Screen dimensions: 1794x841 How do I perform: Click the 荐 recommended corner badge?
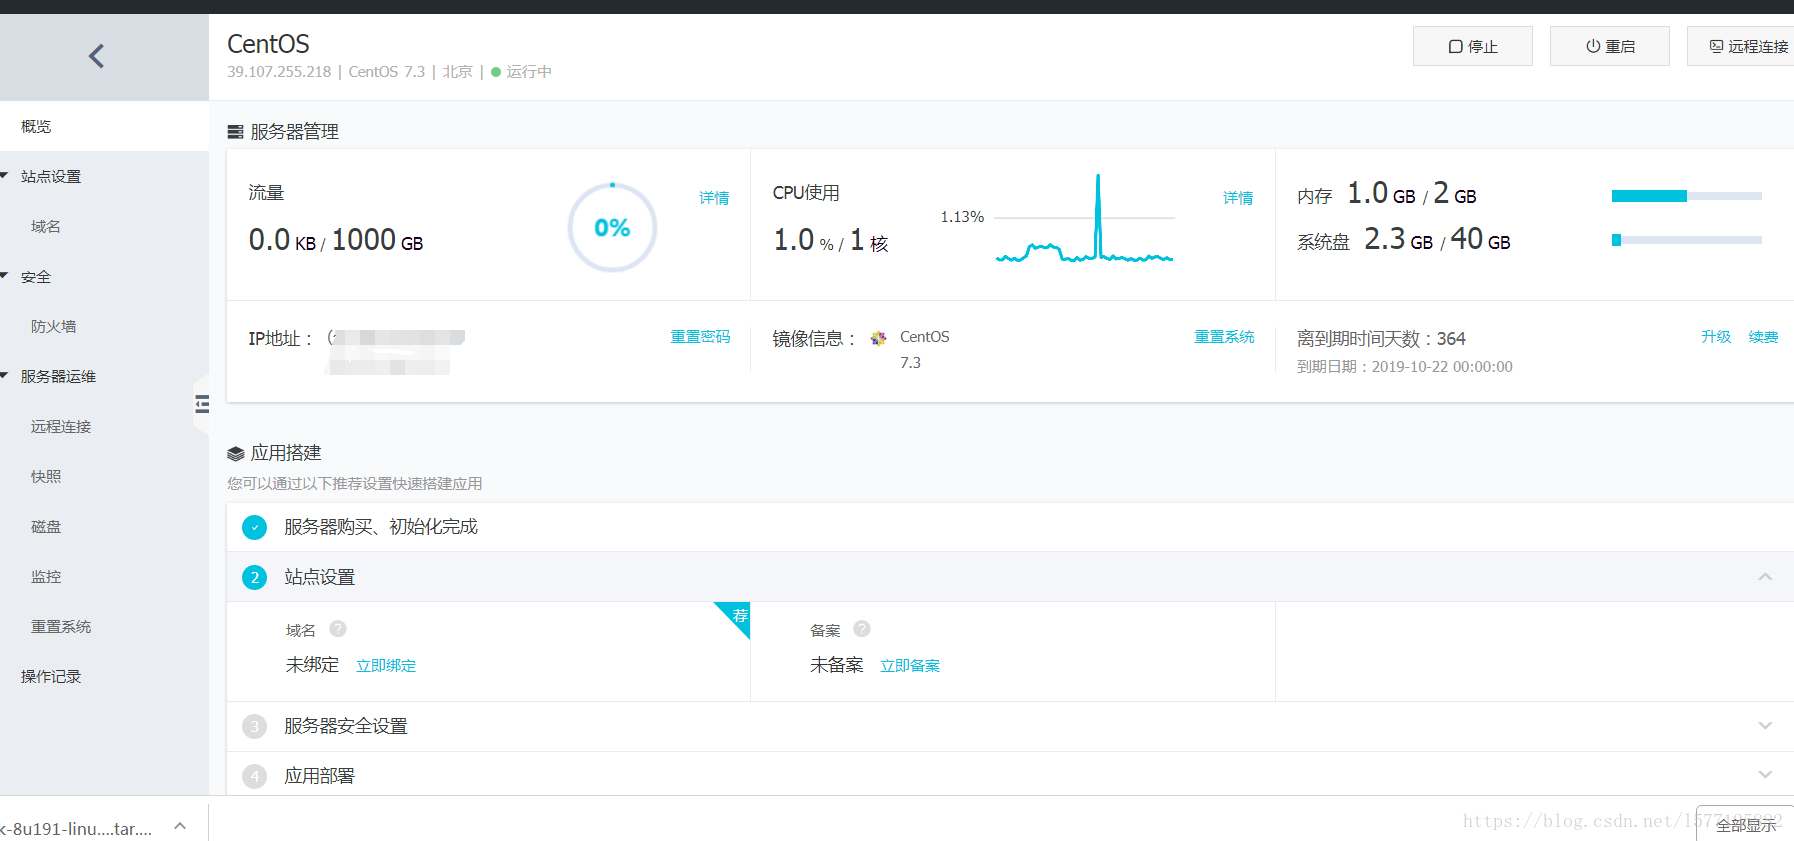pyautogui.click(x=737, y=614)
